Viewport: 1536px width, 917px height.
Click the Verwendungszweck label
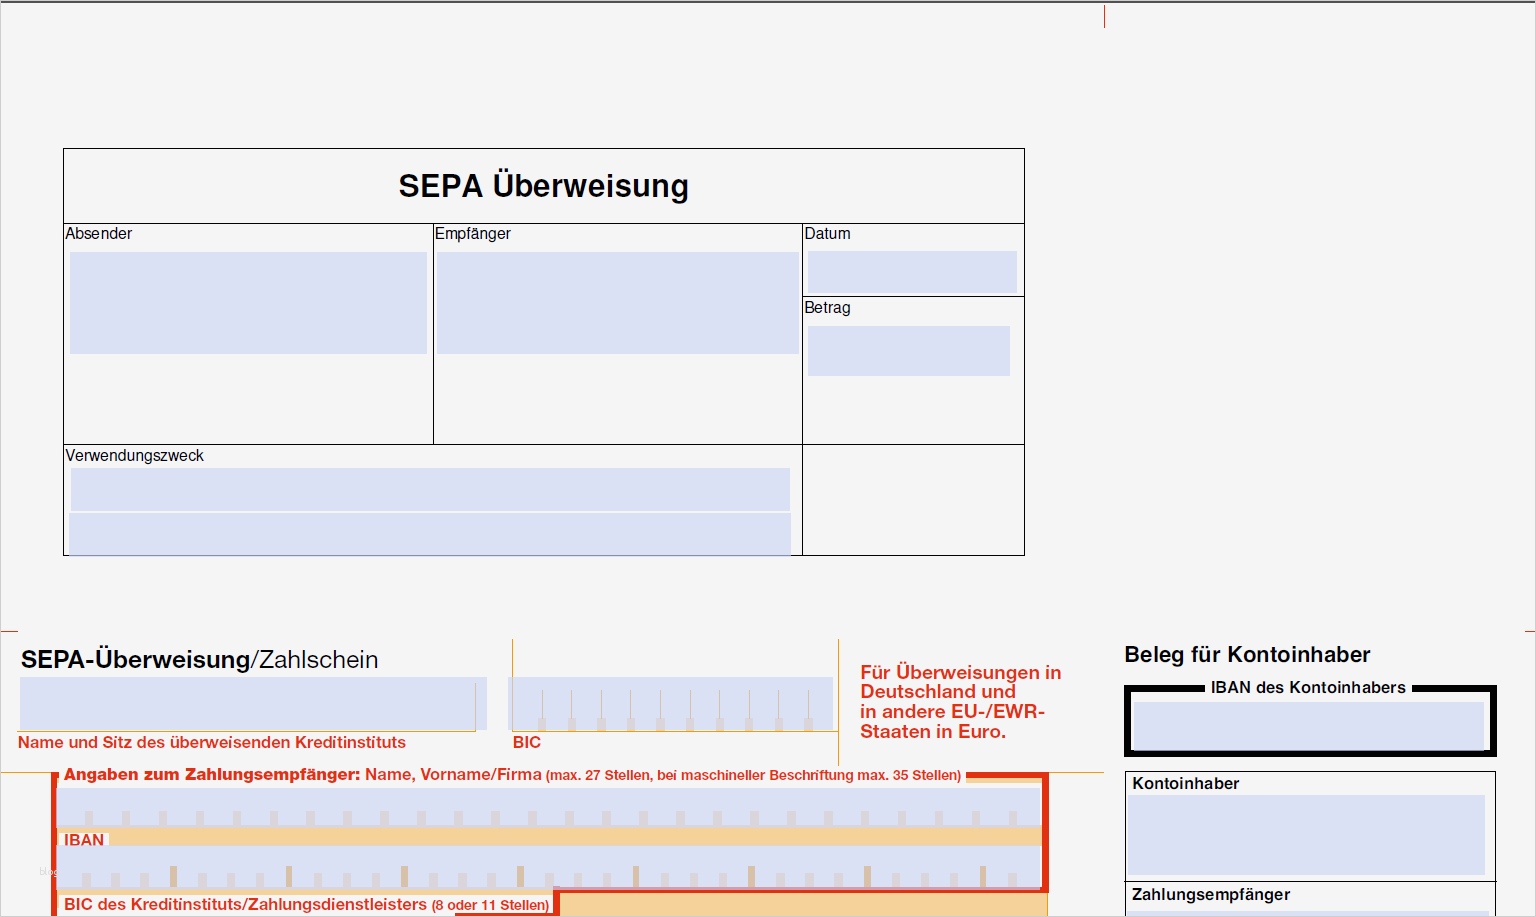point(134,455)
